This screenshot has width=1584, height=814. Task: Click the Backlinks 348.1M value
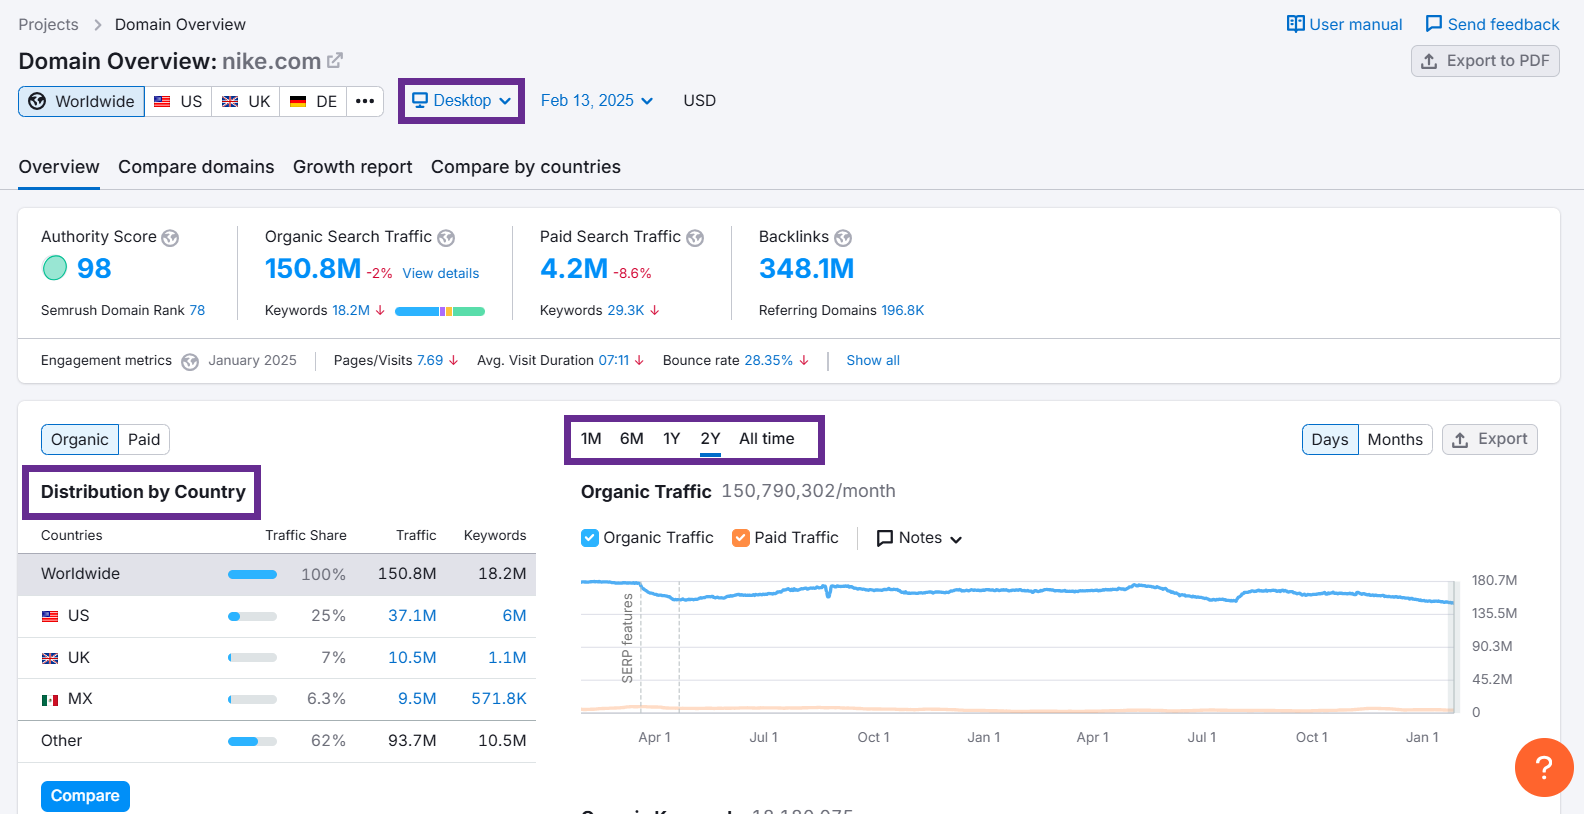(x=806, y=269)
